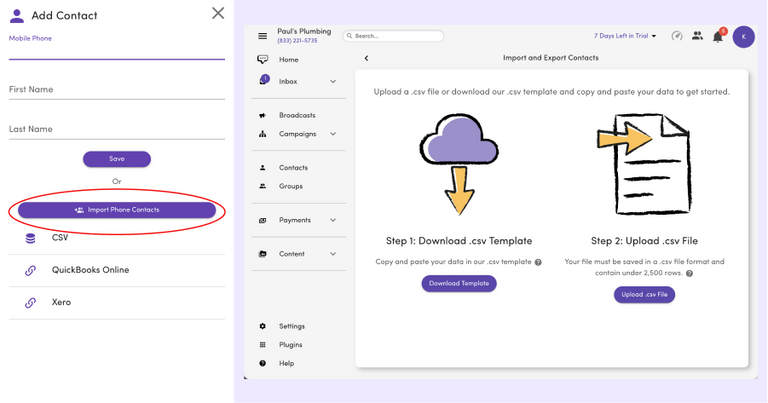Expand the Campaigns chevron
768x403 pixels.
tap(333, 134)
